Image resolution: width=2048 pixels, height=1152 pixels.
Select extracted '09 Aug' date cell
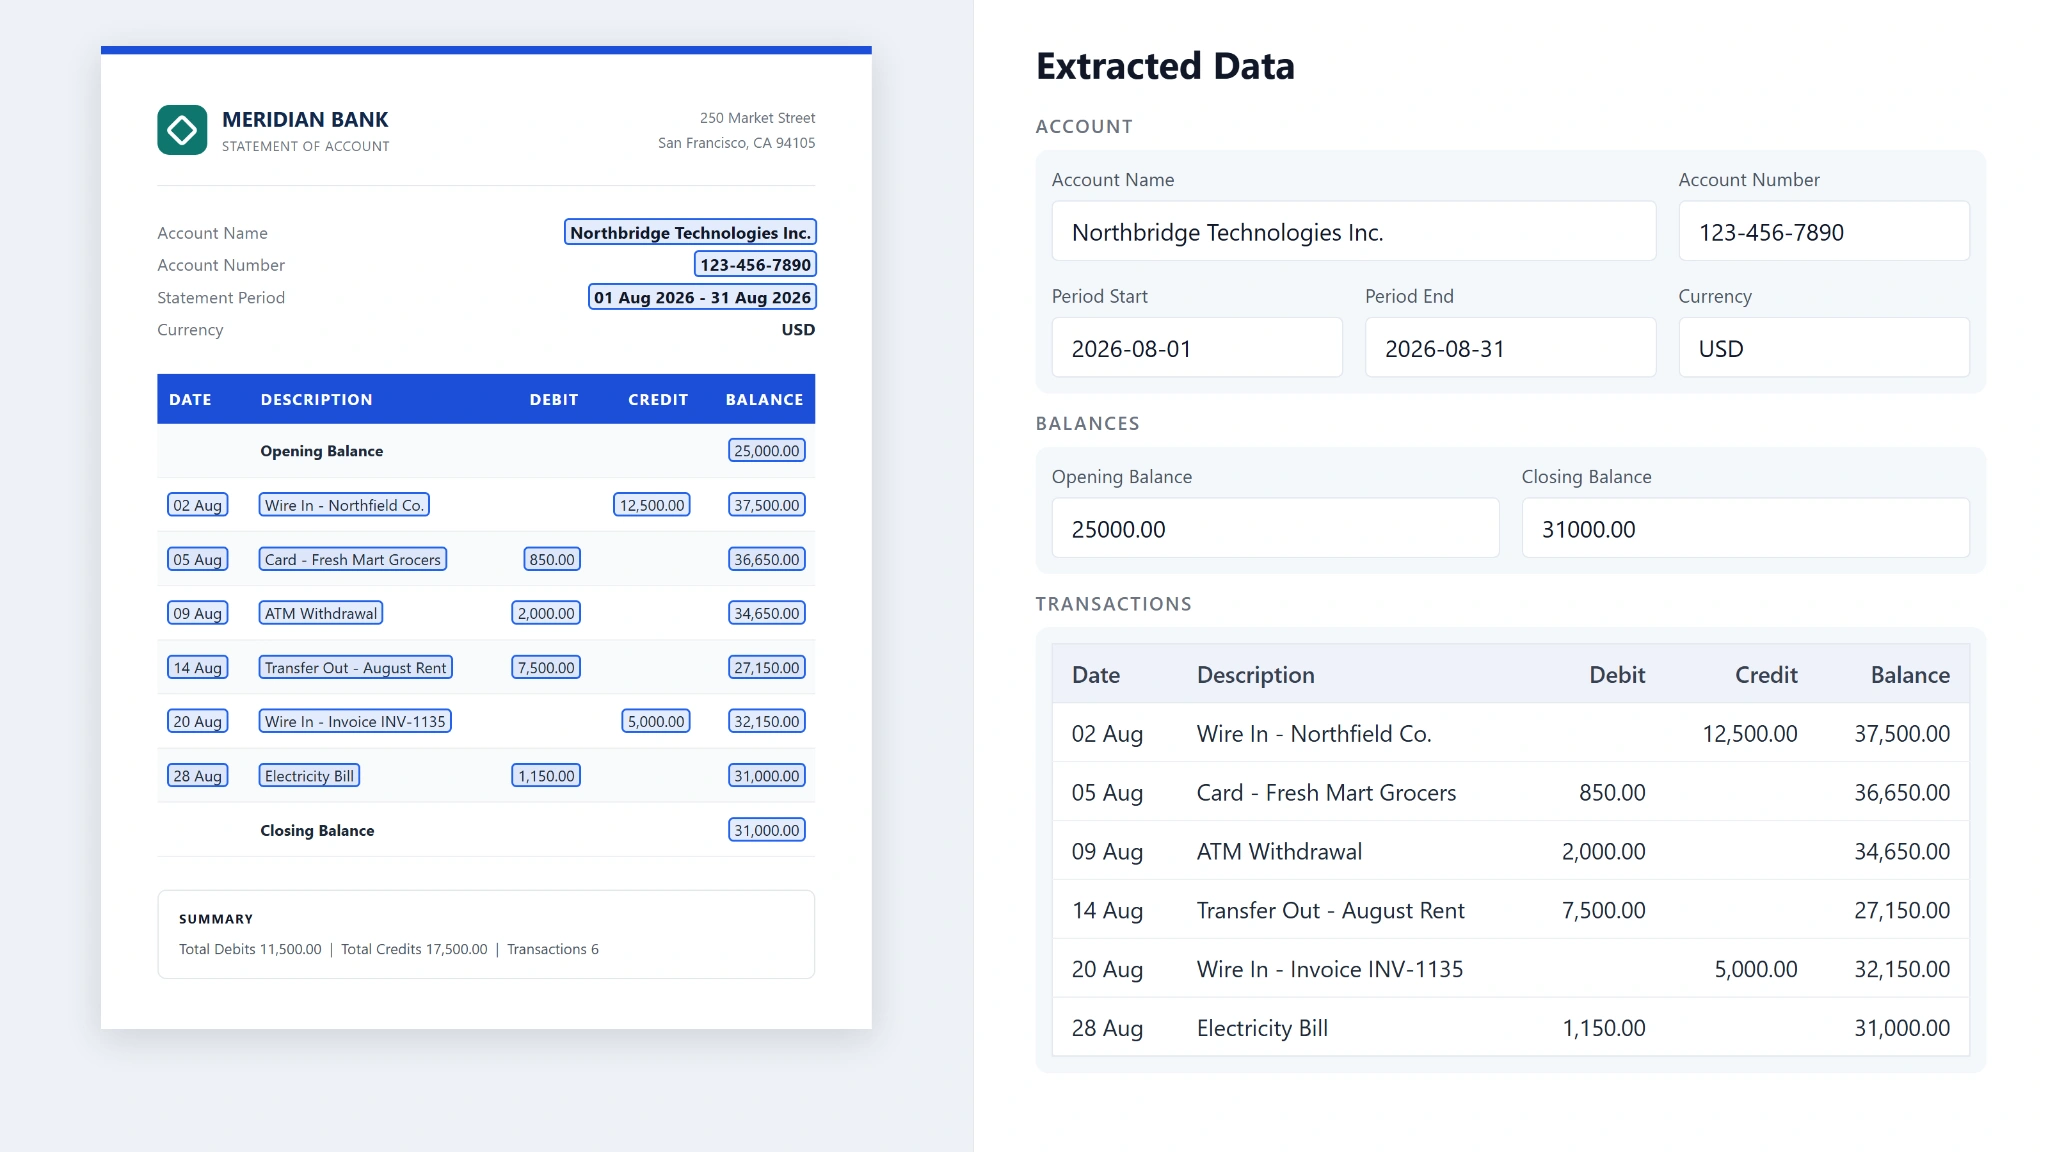1107,851
